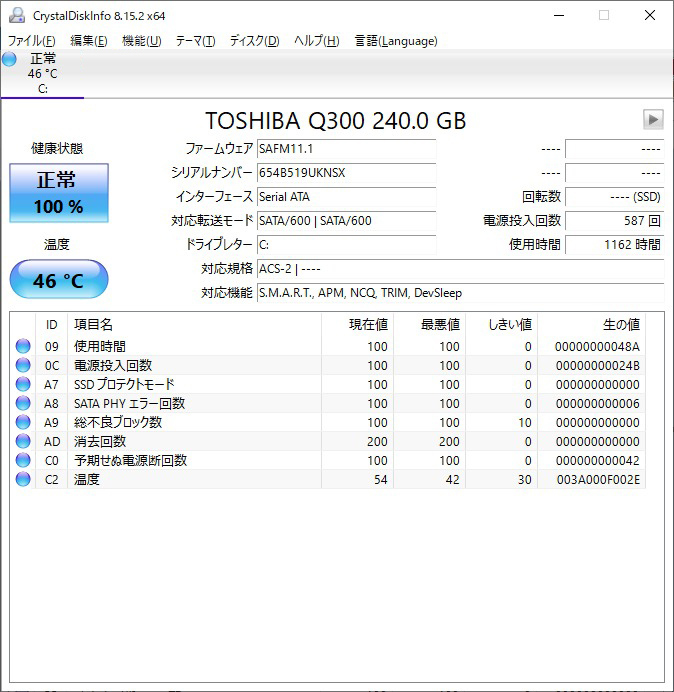Select the C: drive tab showing 正常 46 °C
The height and width of the screenshot is (692, 674).
click(x=42, y=74)
